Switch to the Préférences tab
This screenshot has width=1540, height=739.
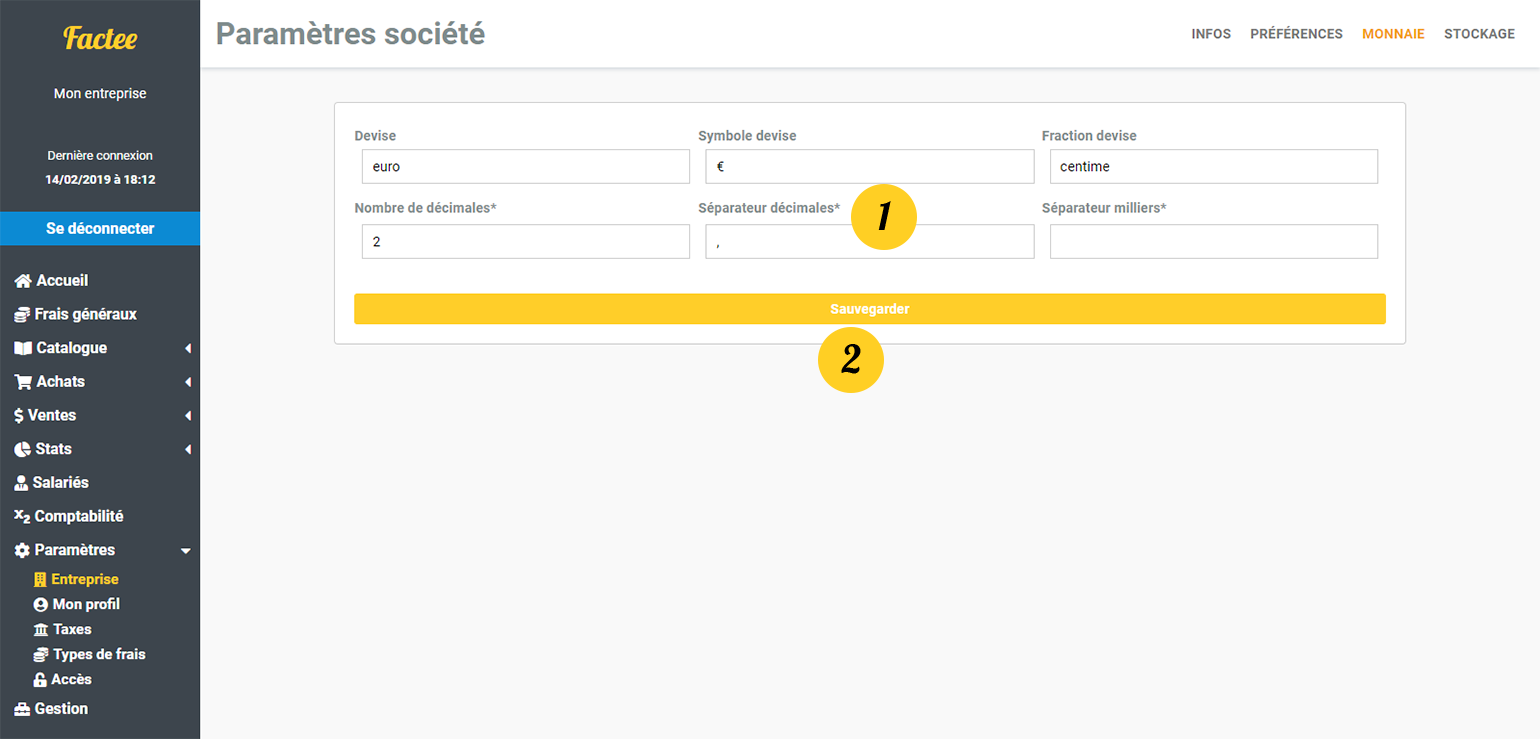pos(1296,34)
